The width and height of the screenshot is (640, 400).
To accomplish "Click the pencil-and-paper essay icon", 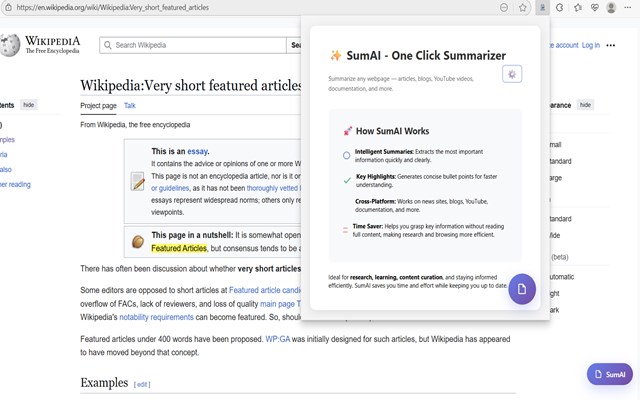I will (138, 181).
